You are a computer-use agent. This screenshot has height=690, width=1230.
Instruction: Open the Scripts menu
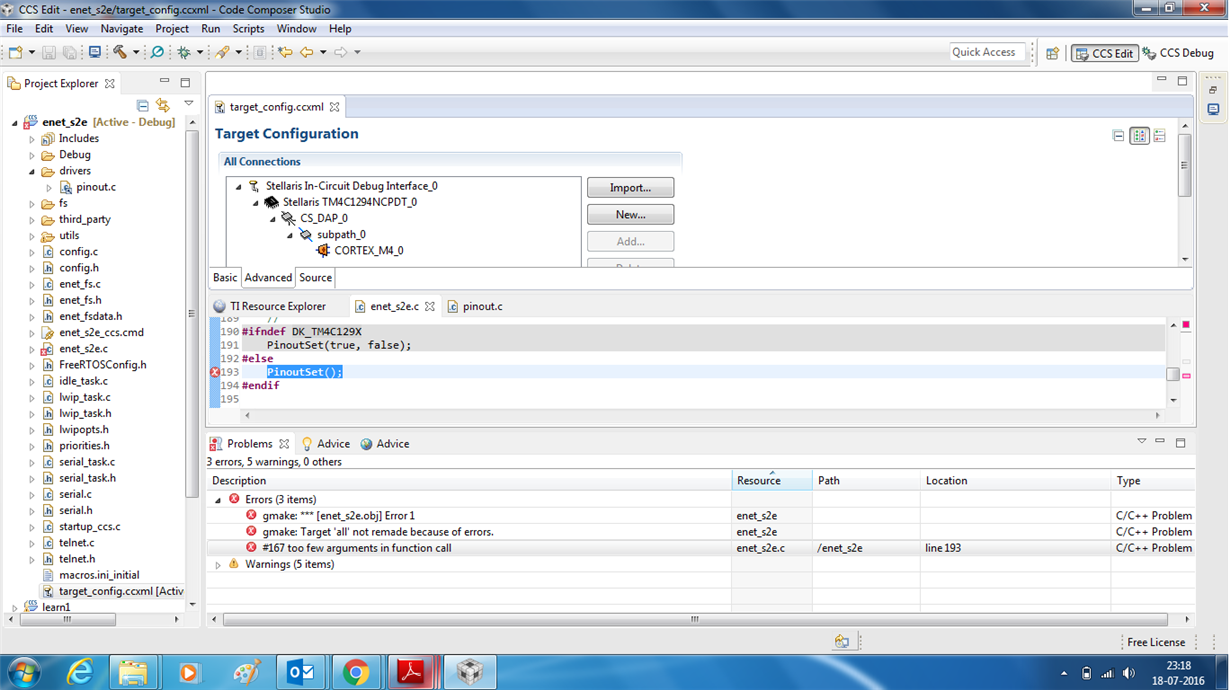tap(248, 29)
